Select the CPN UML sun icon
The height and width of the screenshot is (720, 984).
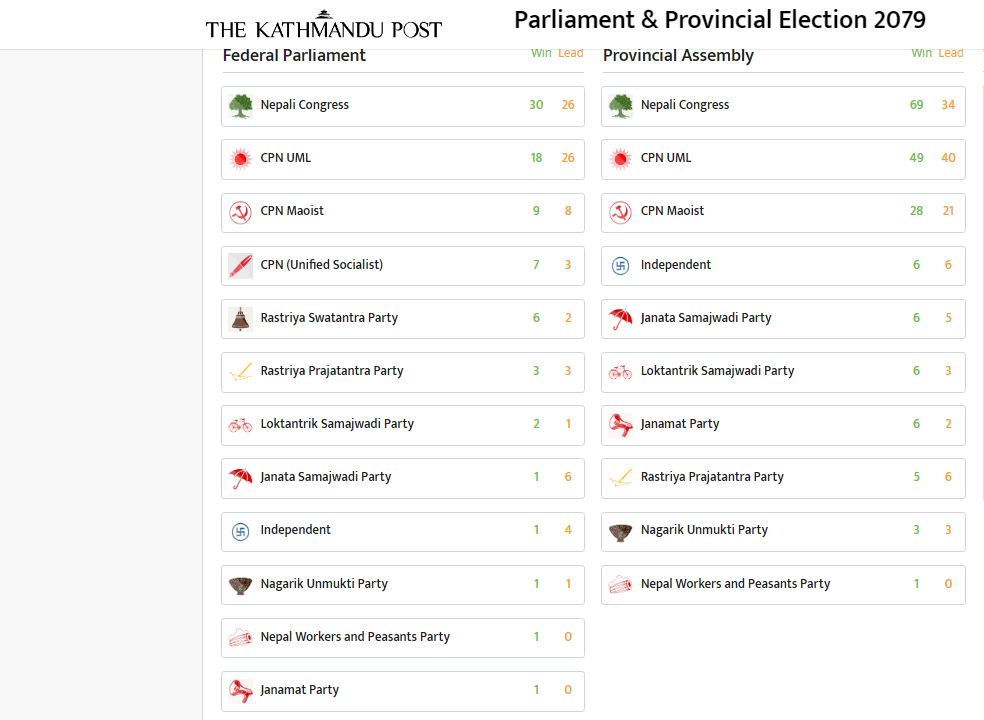(240, 158)
